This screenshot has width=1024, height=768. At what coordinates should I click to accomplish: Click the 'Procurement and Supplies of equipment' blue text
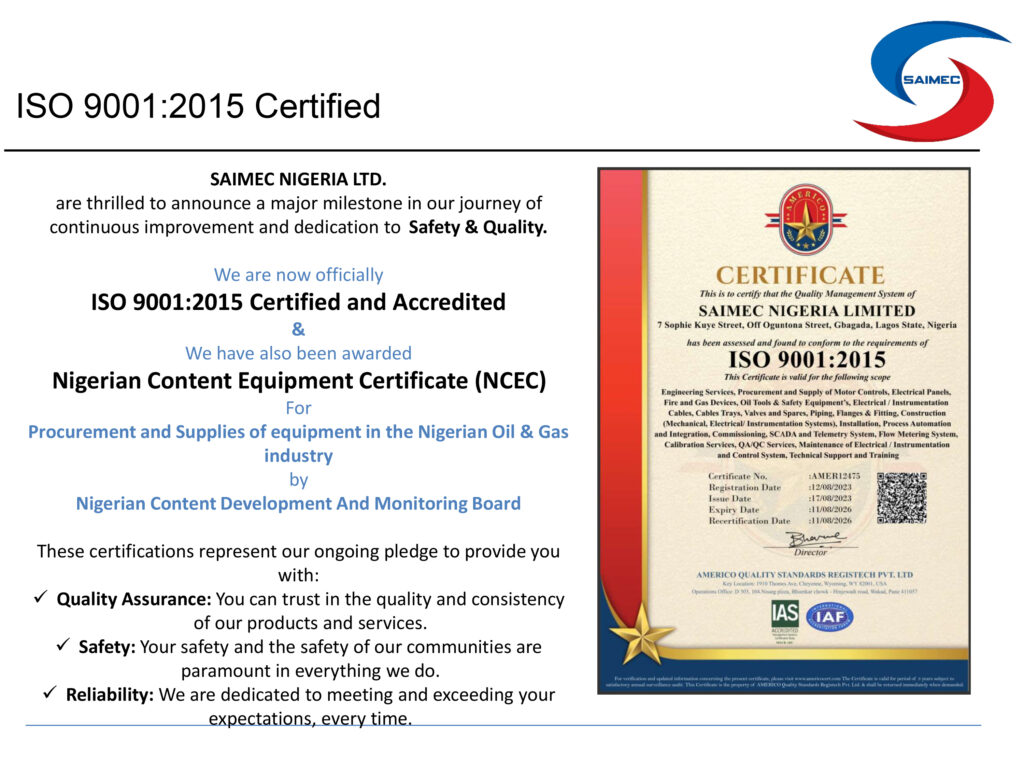click(x=298, y=432)
